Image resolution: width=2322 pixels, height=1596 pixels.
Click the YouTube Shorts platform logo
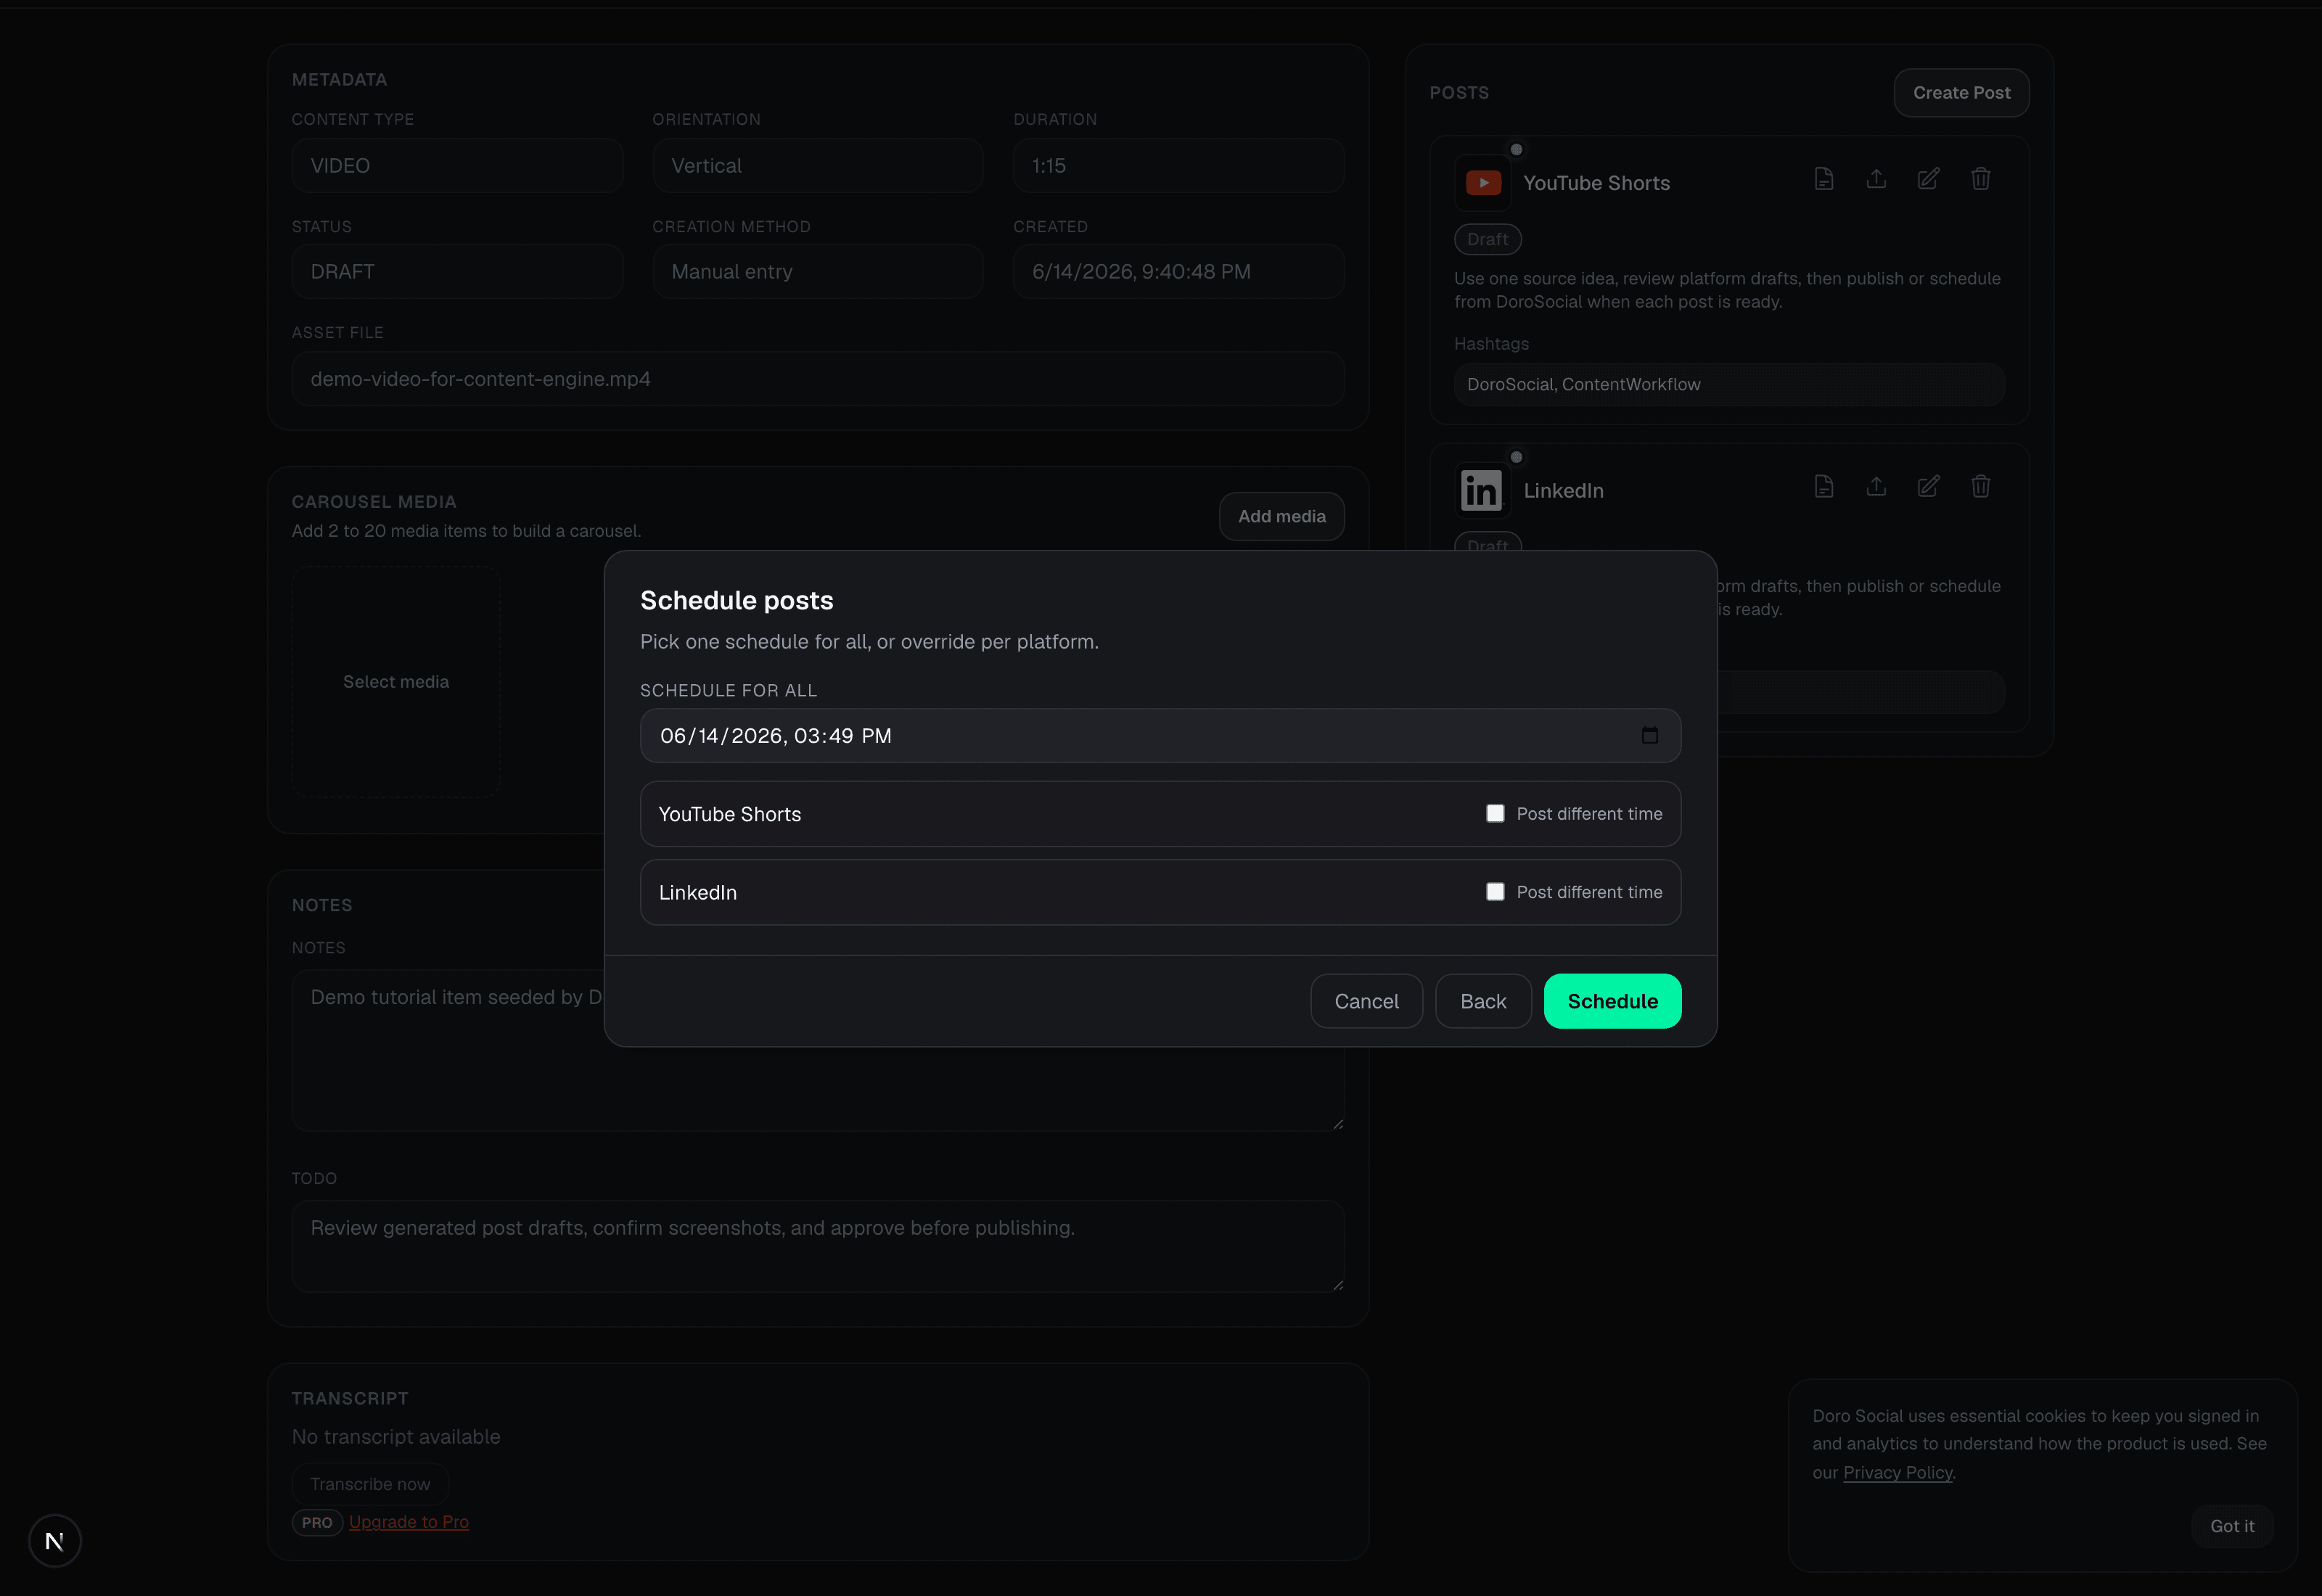(1483, 183)
